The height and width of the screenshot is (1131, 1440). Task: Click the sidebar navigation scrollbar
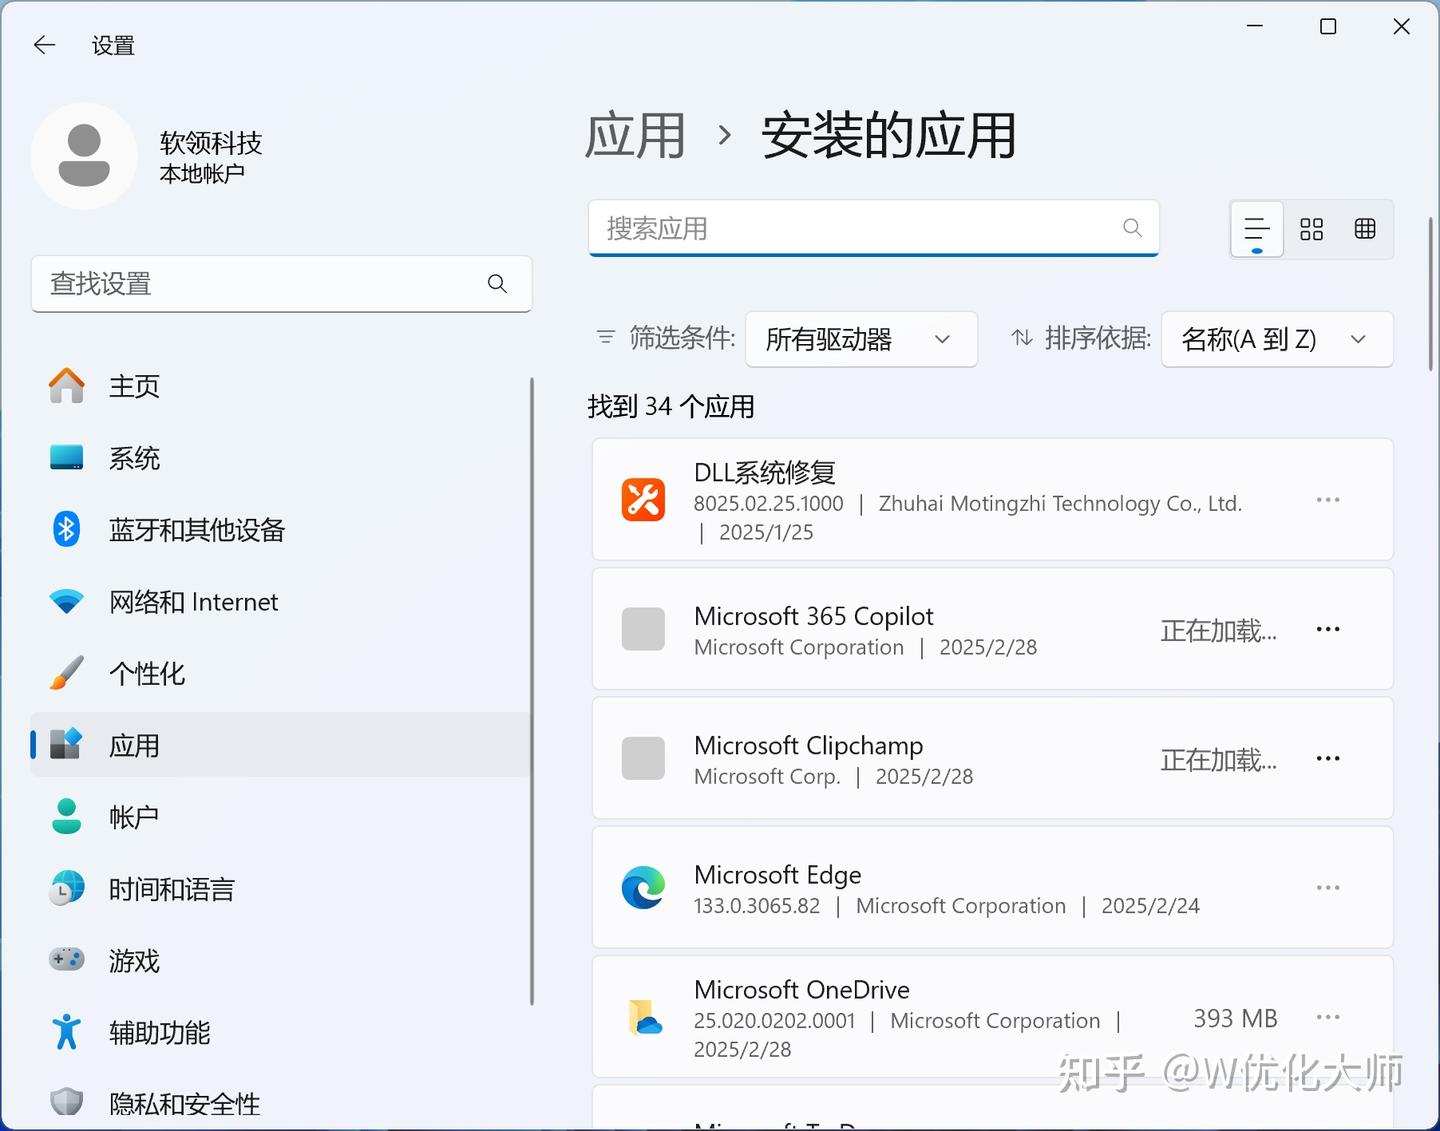tap(532, 691)
